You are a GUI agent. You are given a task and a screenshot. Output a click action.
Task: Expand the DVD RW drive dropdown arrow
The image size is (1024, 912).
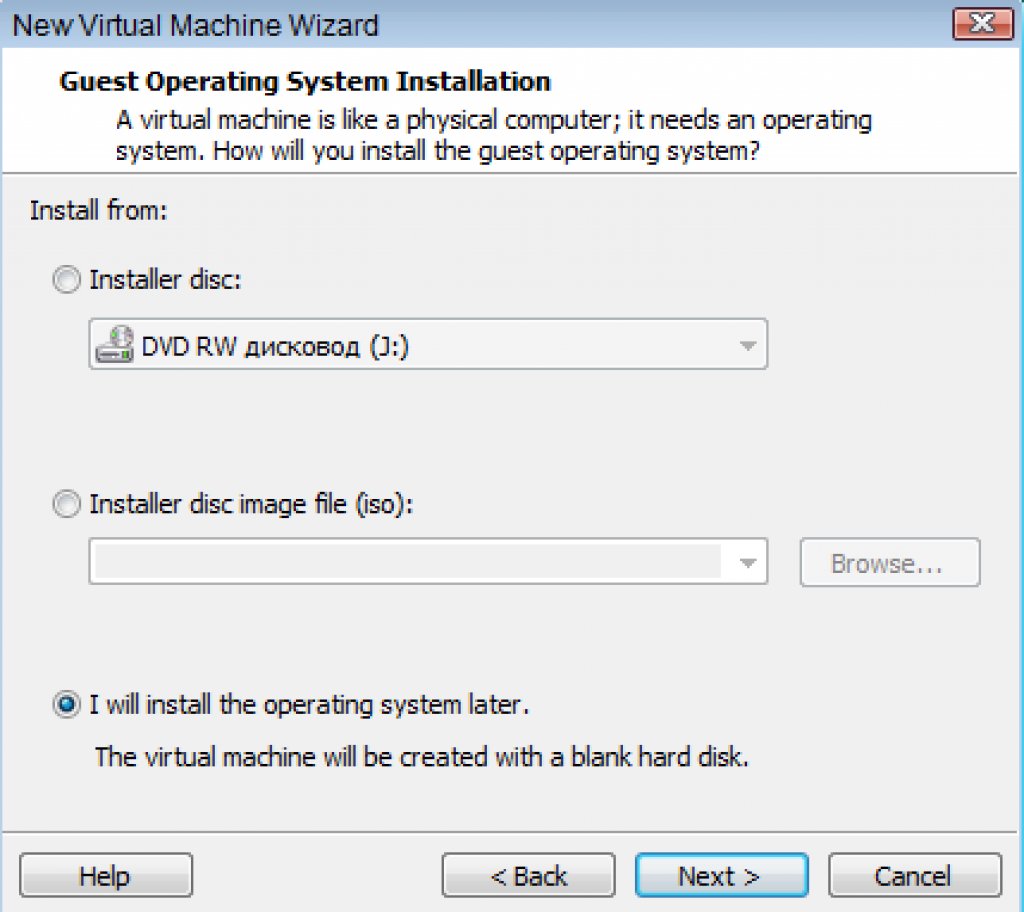[746, 345]
